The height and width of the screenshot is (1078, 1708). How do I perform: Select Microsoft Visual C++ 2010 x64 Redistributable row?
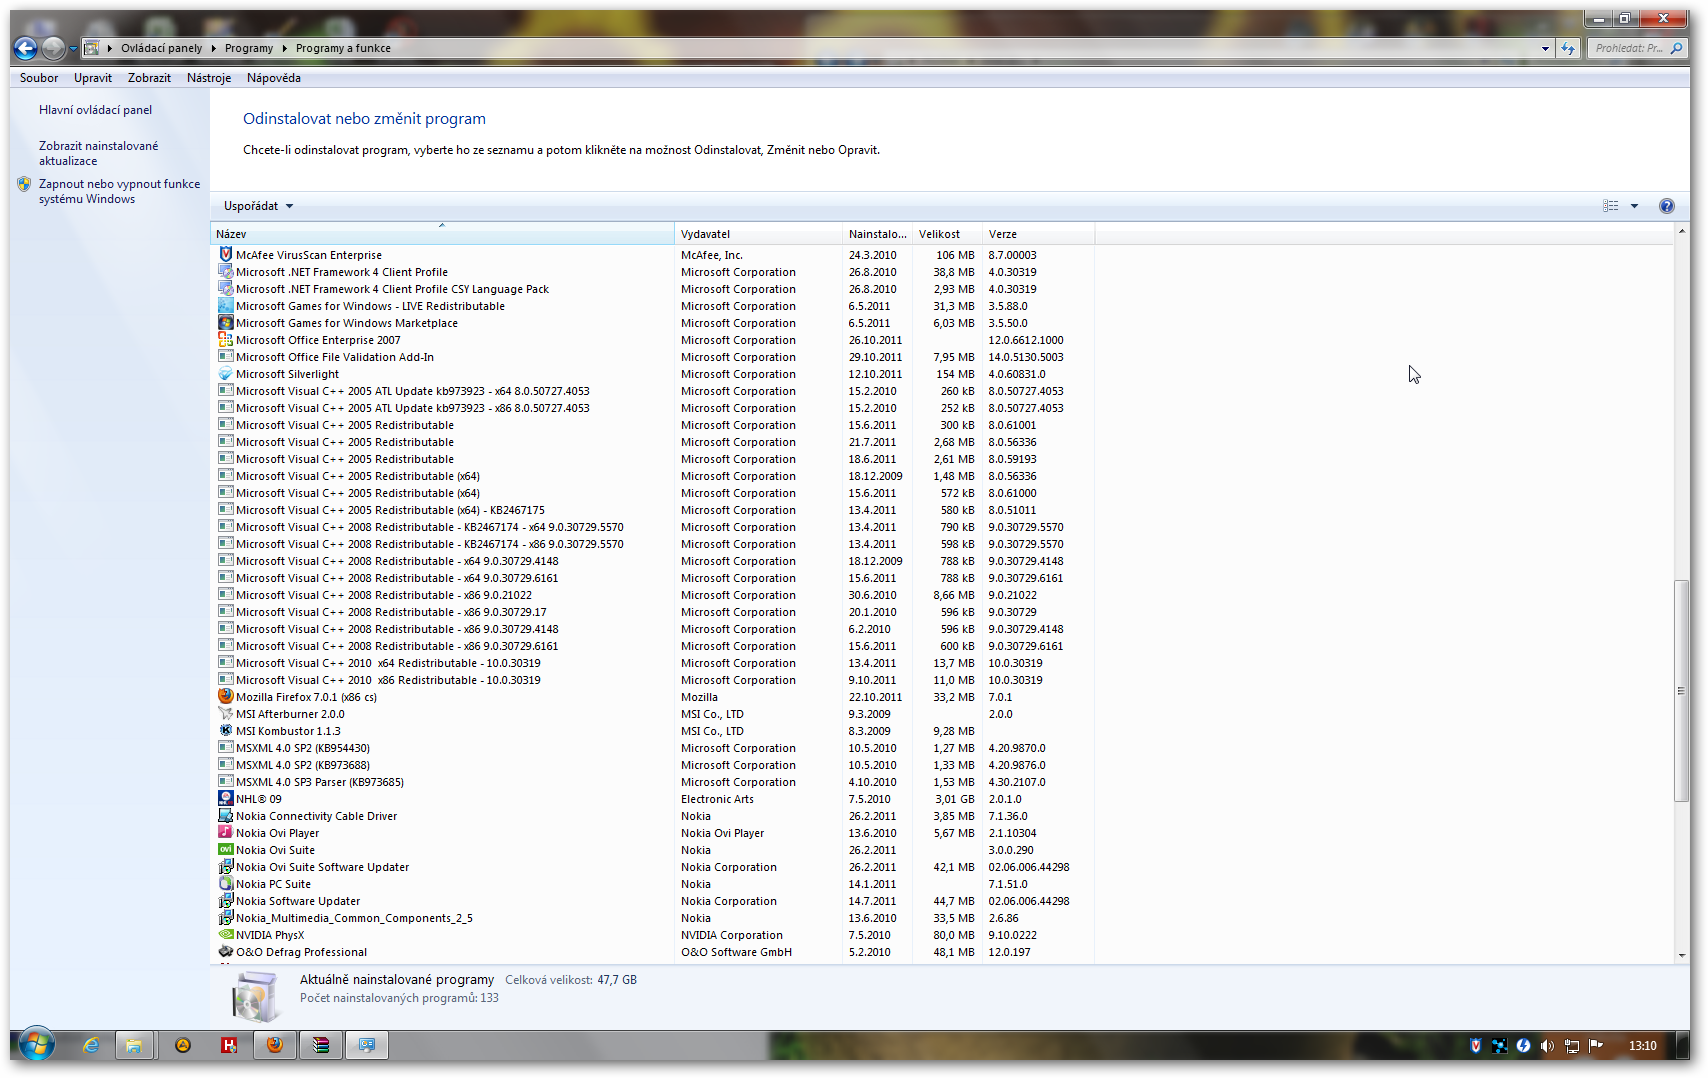pyautogui.click(x=655, y=663)
